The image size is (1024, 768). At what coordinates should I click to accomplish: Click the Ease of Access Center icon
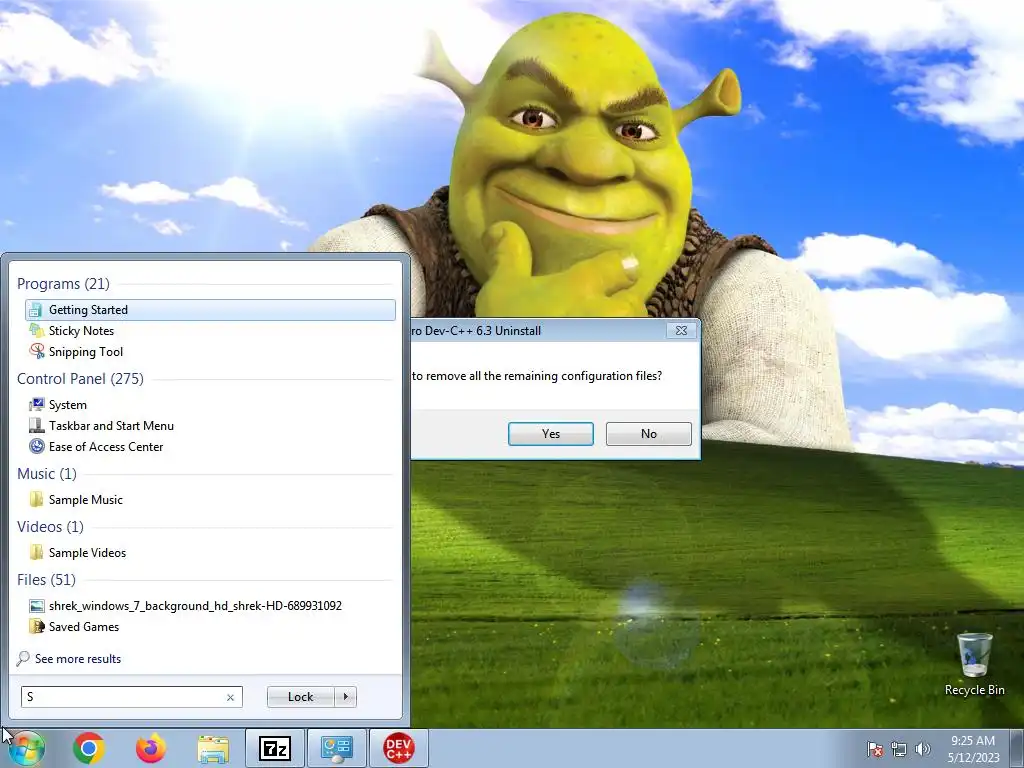point(37,447)
